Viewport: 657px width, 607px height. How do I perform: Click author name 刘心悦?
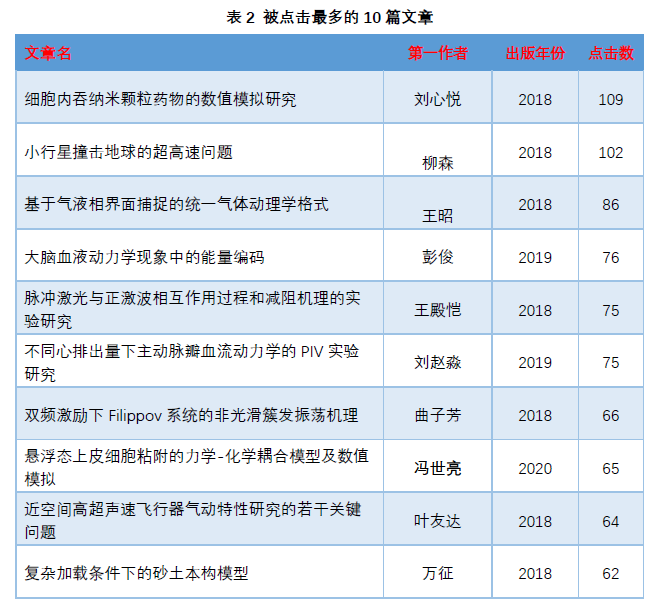[437, 100]
